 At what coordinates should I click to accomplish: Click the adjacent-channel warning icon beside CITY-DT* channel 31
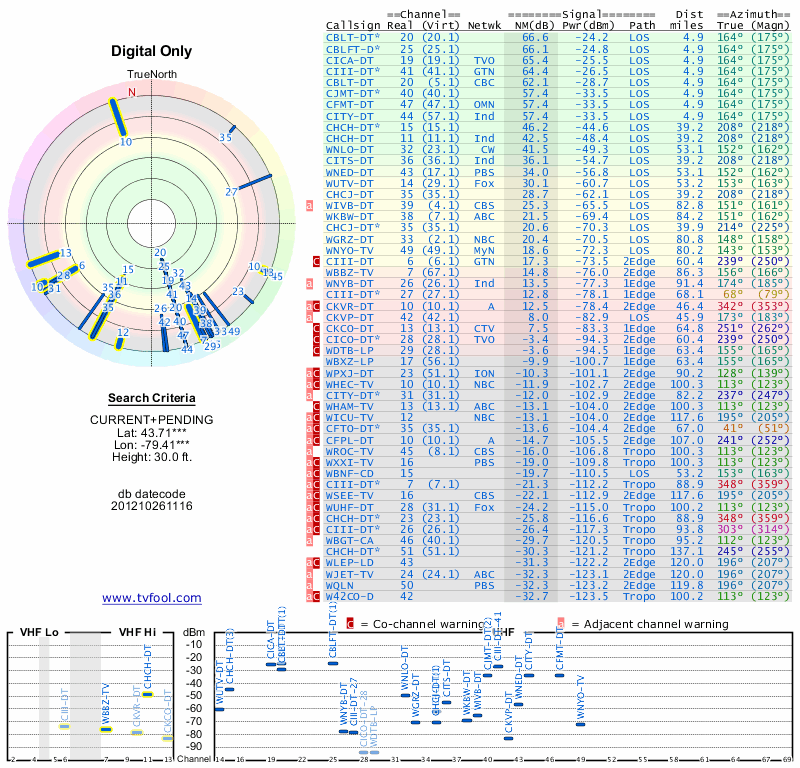(309, 395)
